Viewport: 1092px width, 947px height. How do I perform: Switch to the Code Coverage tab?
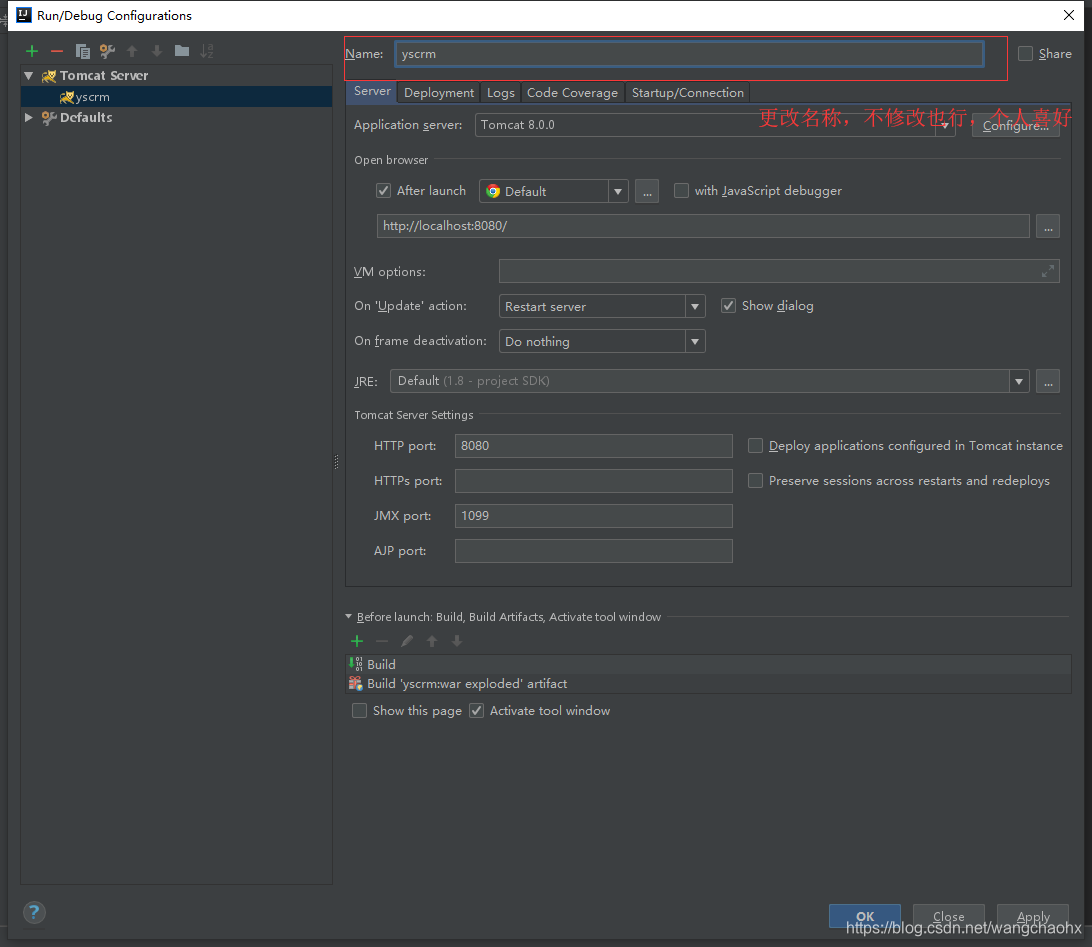[x=572, y=93]
